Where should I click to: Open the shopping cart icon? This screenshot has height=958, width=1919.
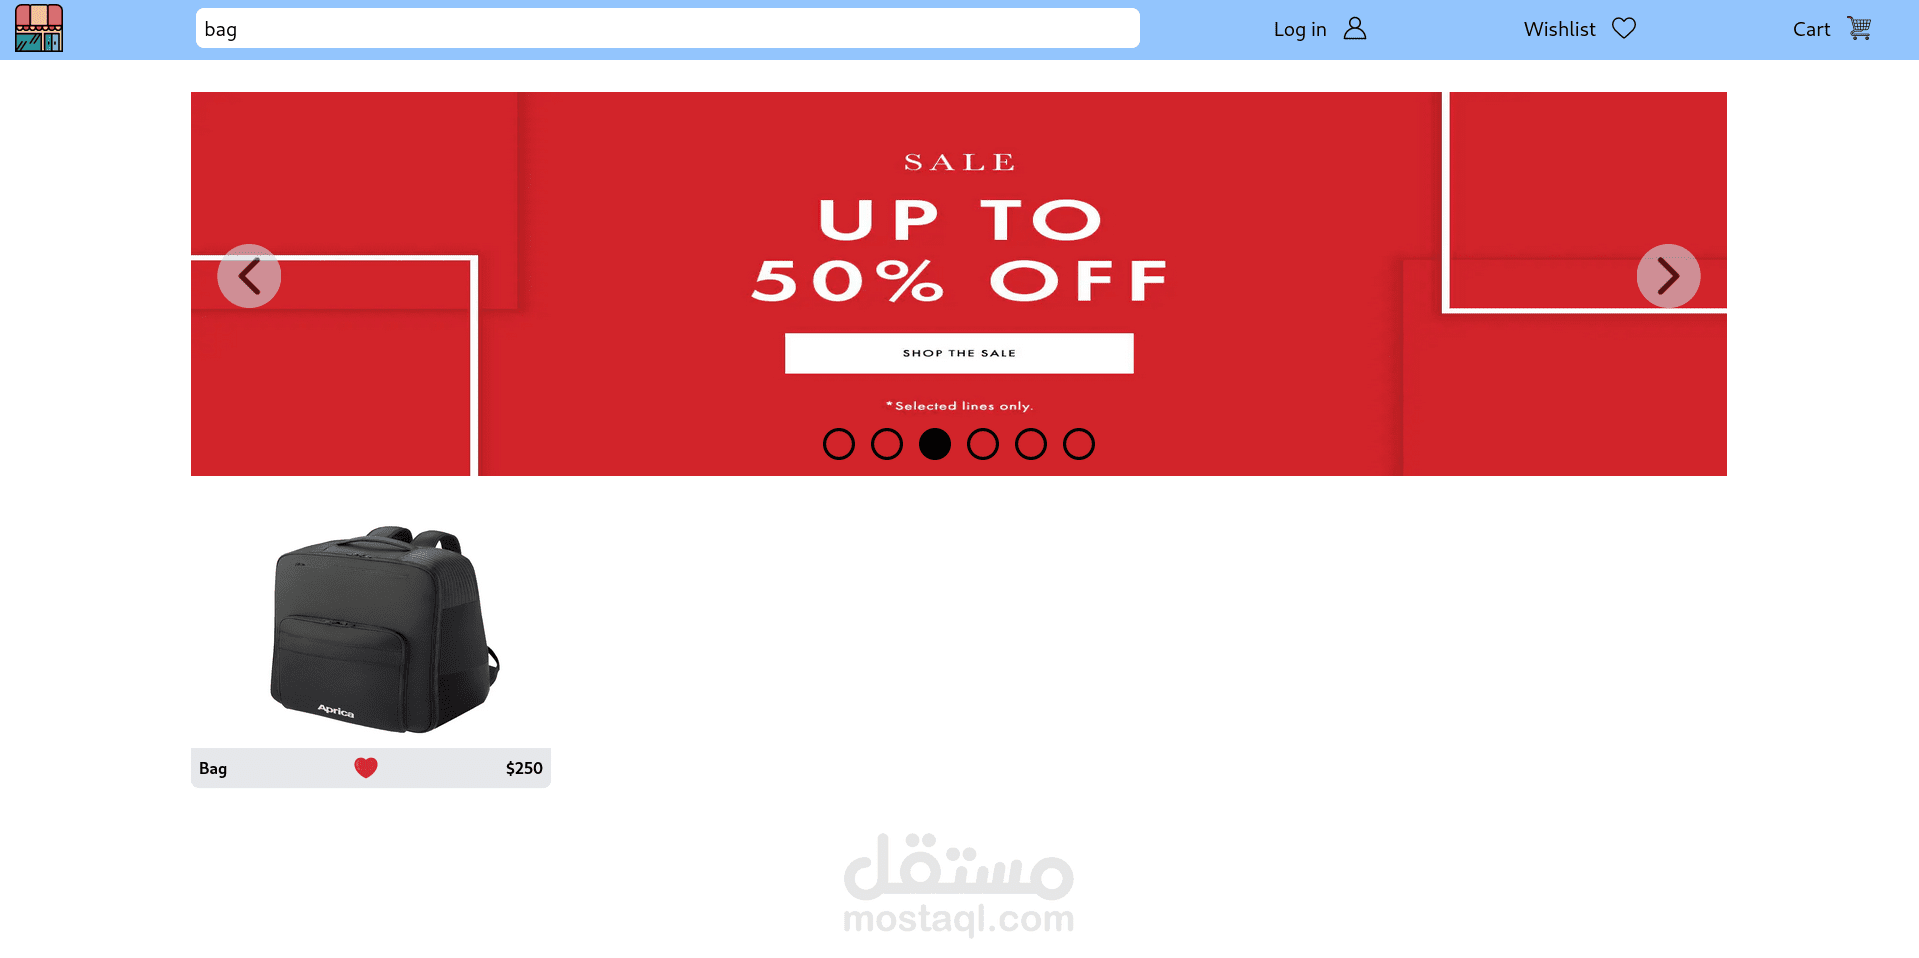(1859, 28)
